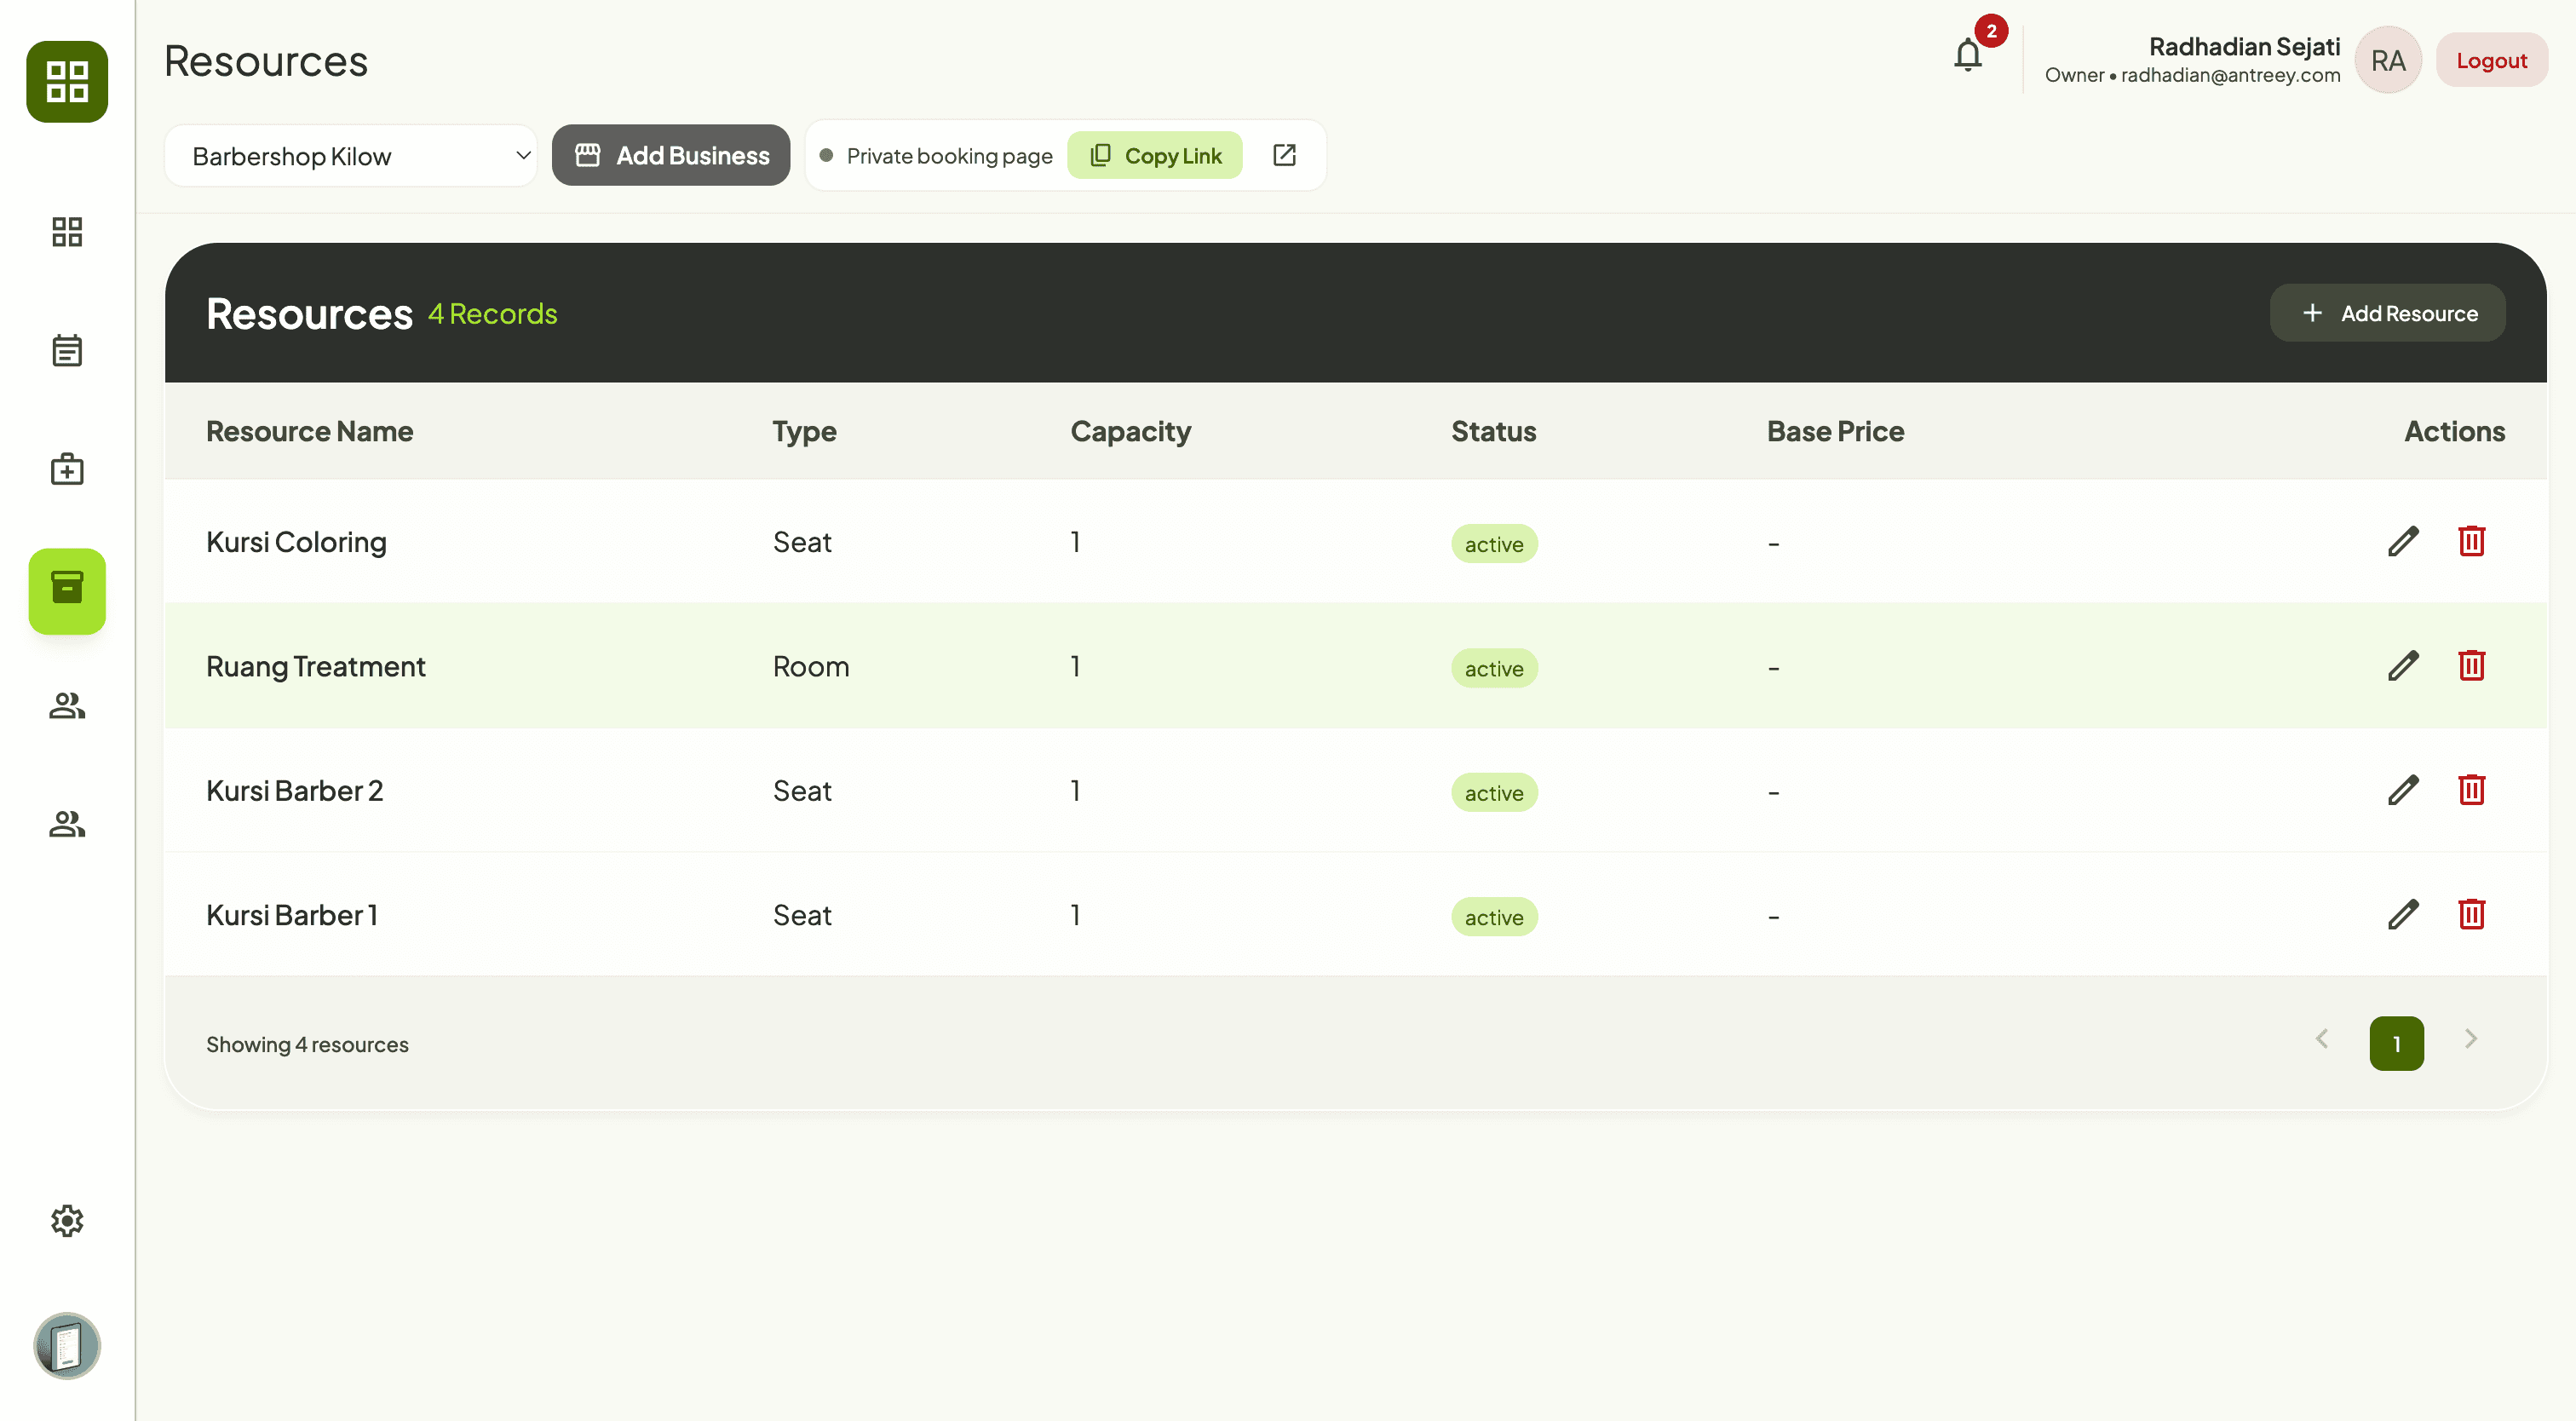
Task: Open the dashboard grid sidebar icon
Action: pos(67,232)
